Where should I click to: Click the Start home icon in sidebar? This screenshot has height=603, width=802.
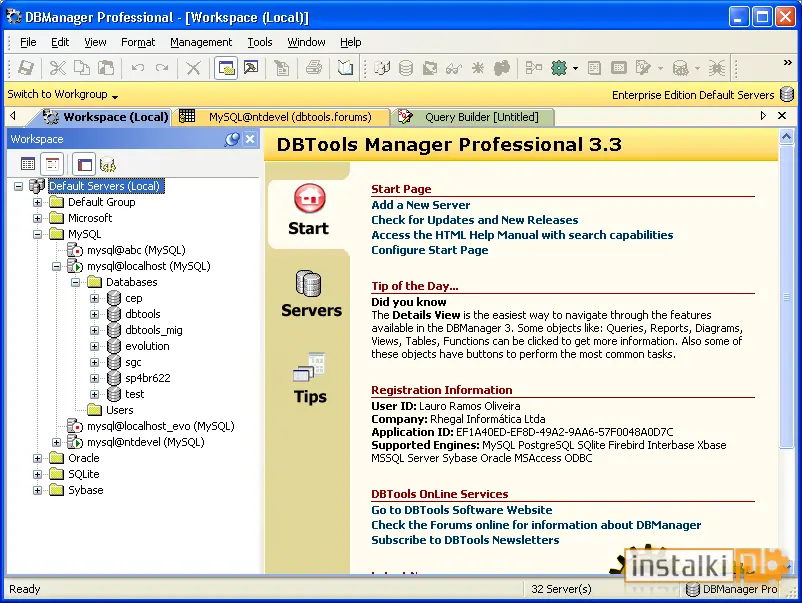click(309, 198)
